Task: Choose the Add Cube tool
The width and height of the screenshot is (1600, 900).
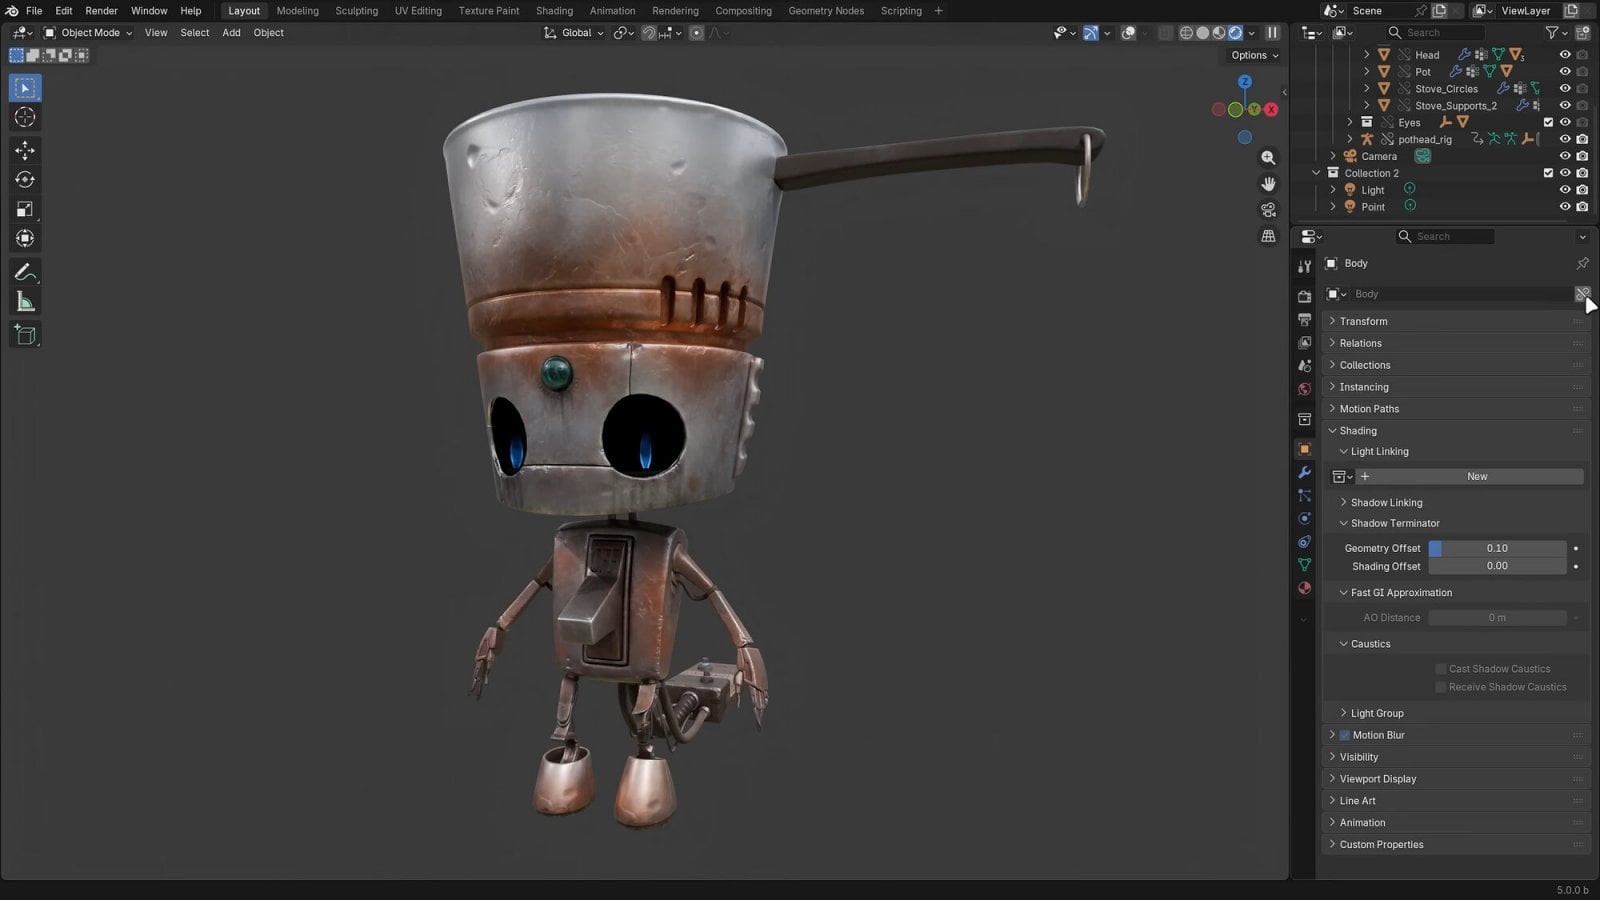Action: (x=24, y=335)
